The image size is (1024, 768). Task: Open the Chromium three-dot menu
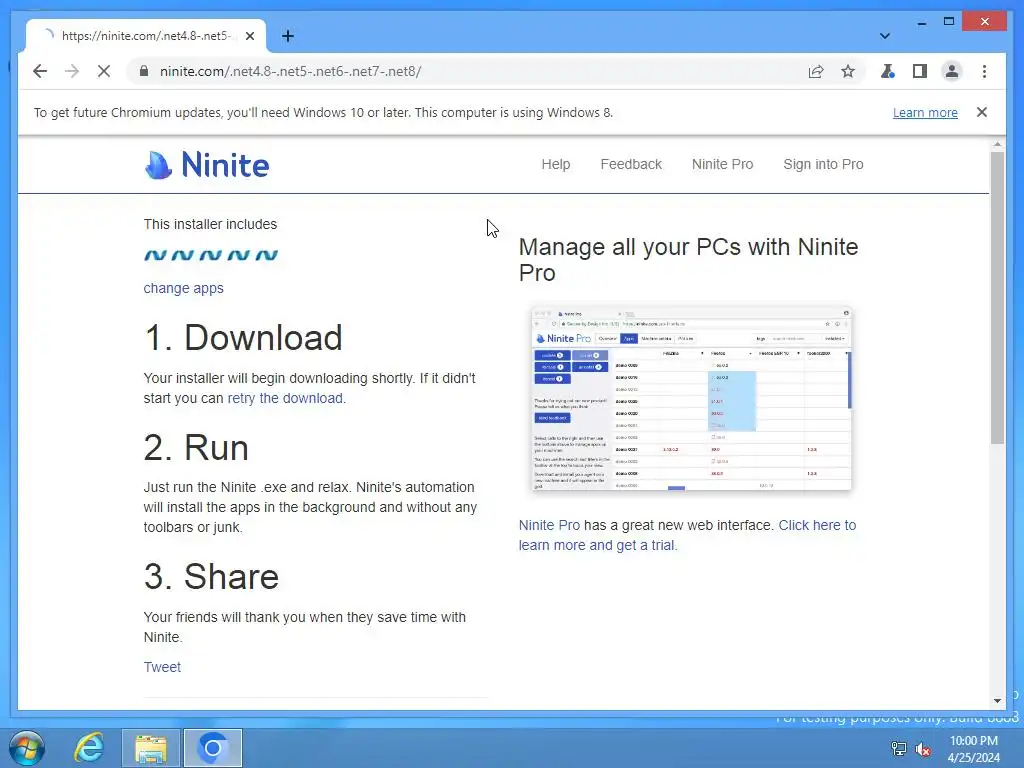click(984, 71)
